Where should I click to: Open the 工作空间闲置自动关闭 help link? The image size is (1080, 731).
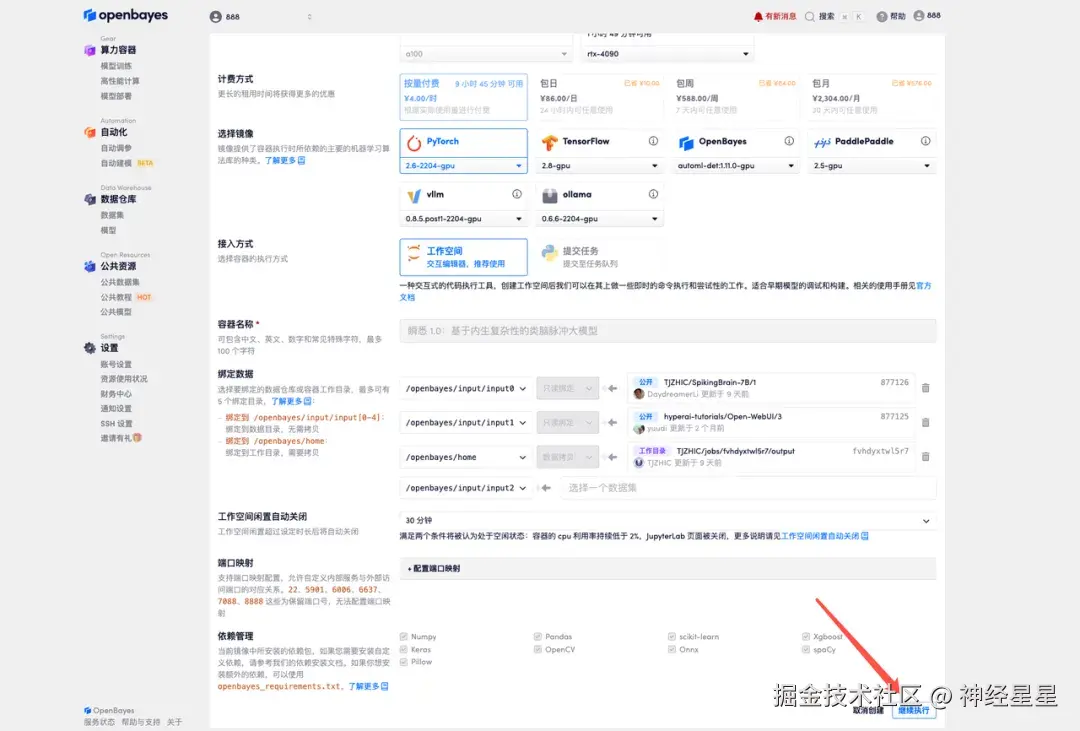point(824,536)
